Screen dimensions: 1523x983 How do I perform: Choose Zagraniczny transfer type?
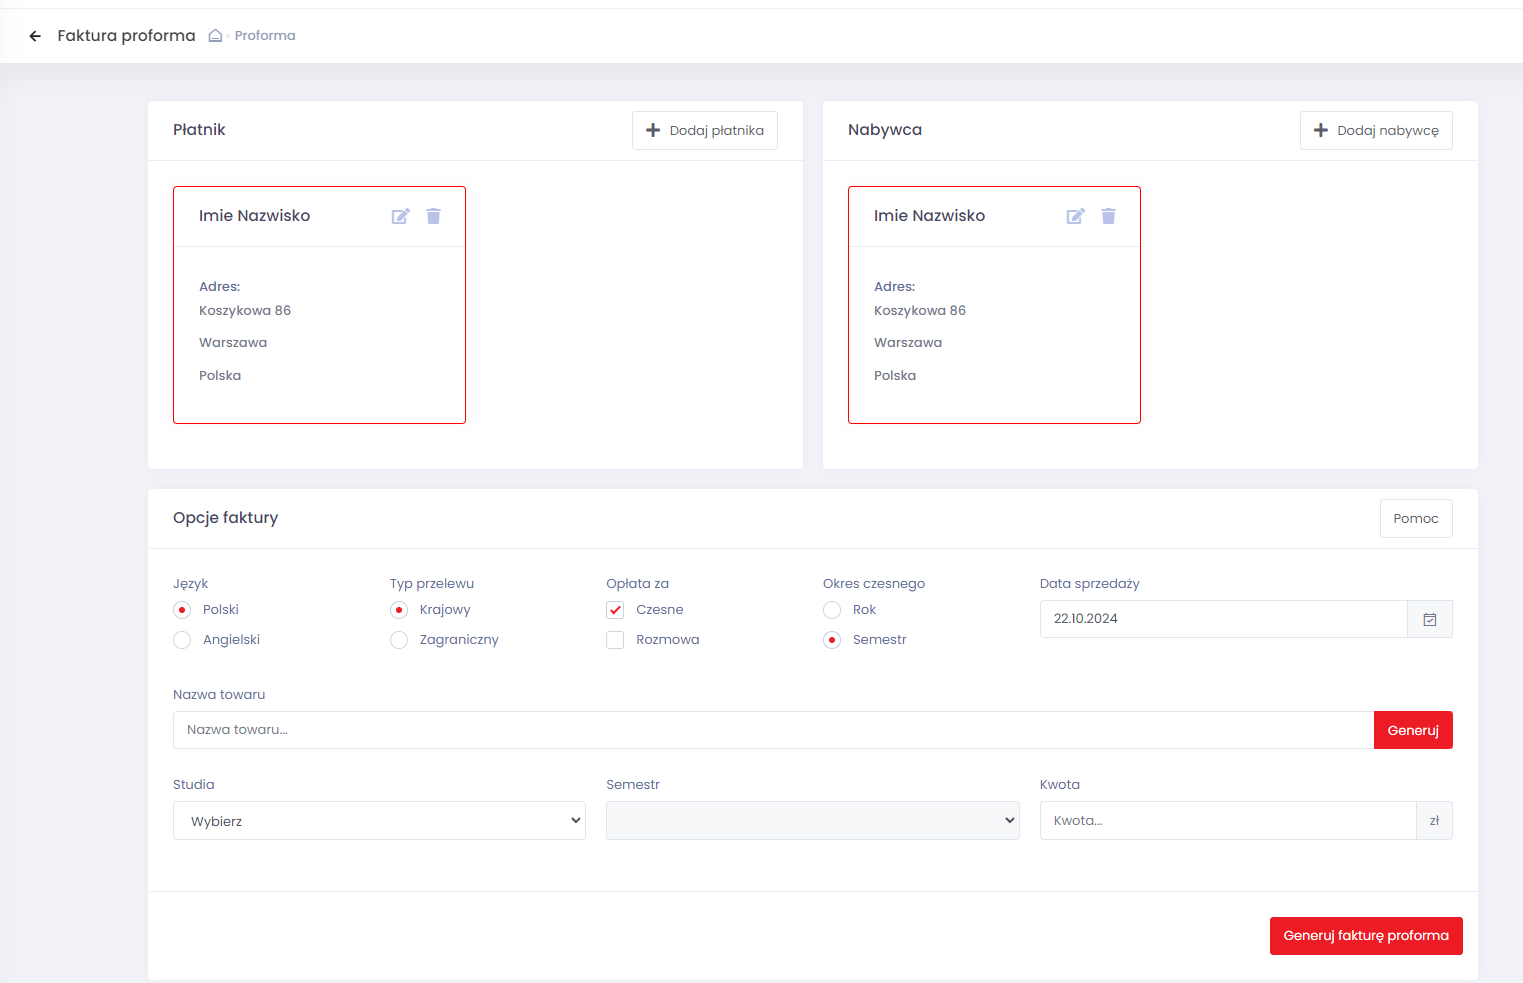pos(399,640)
